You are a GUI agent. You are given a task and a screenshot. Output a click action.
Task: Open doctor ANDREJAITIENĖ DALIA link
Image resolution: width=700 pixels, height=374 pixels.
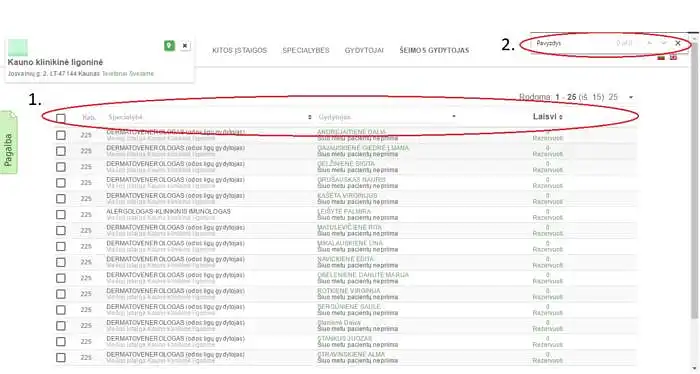pos(351,132)
